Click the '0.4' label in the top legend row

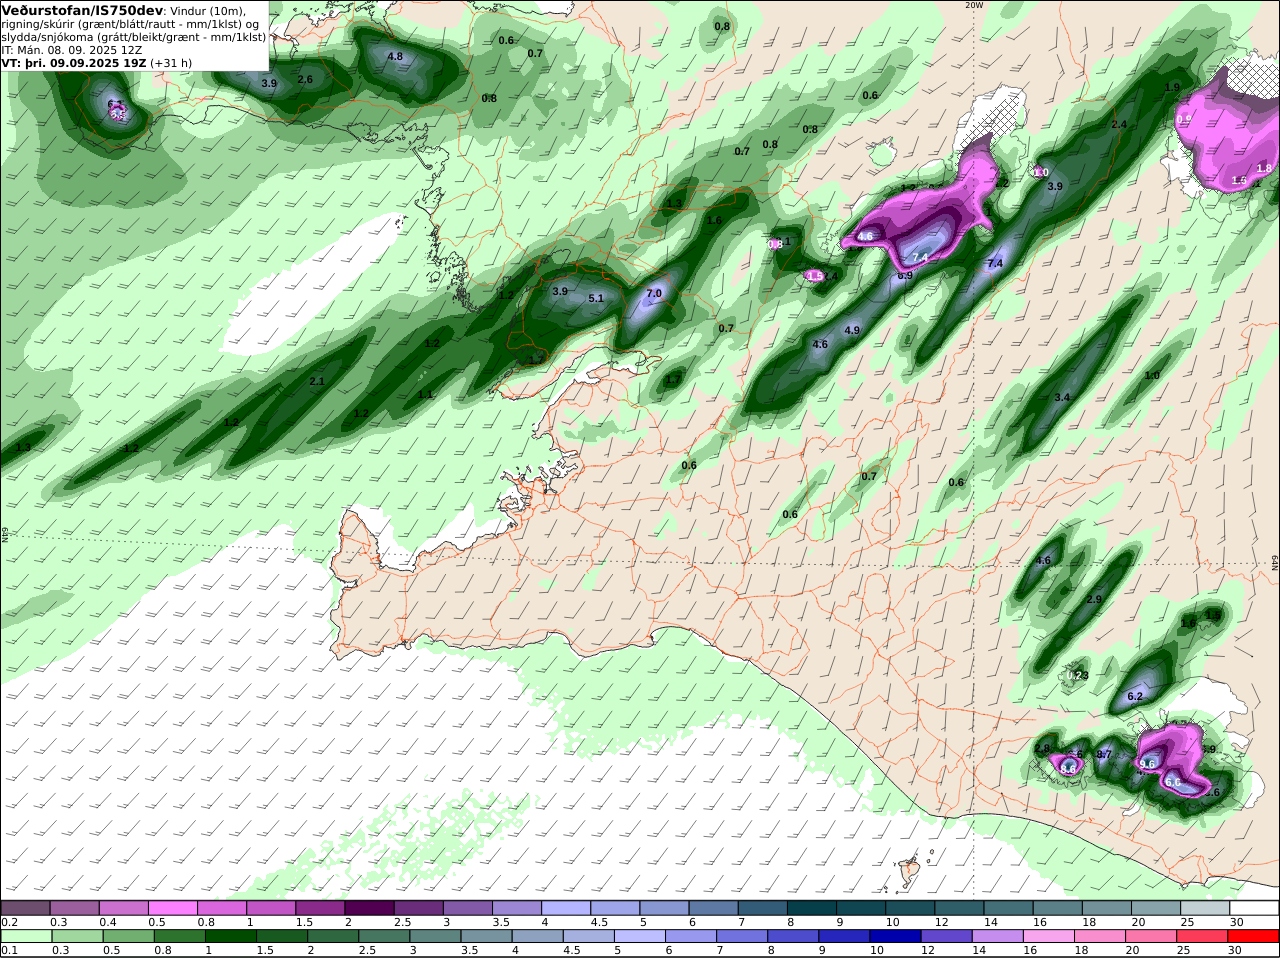(x=108, y=922)
